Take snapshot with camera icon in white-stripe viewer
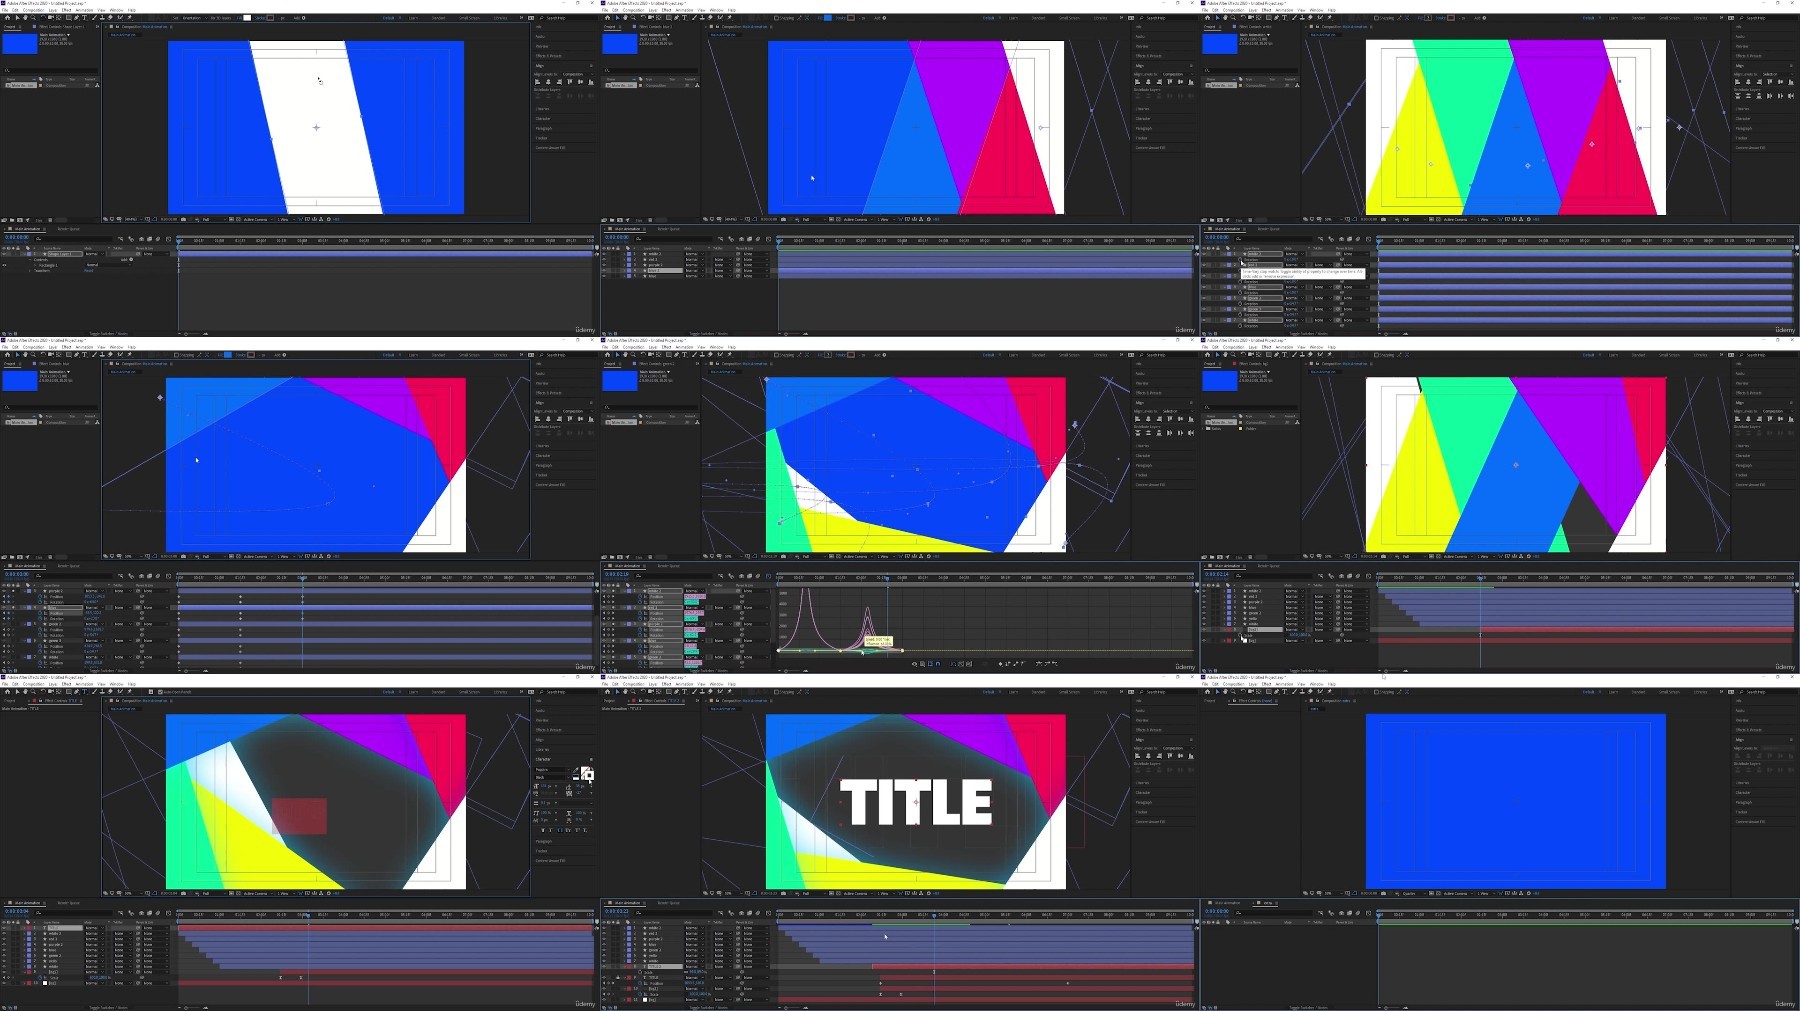 (x=183, y=219)
